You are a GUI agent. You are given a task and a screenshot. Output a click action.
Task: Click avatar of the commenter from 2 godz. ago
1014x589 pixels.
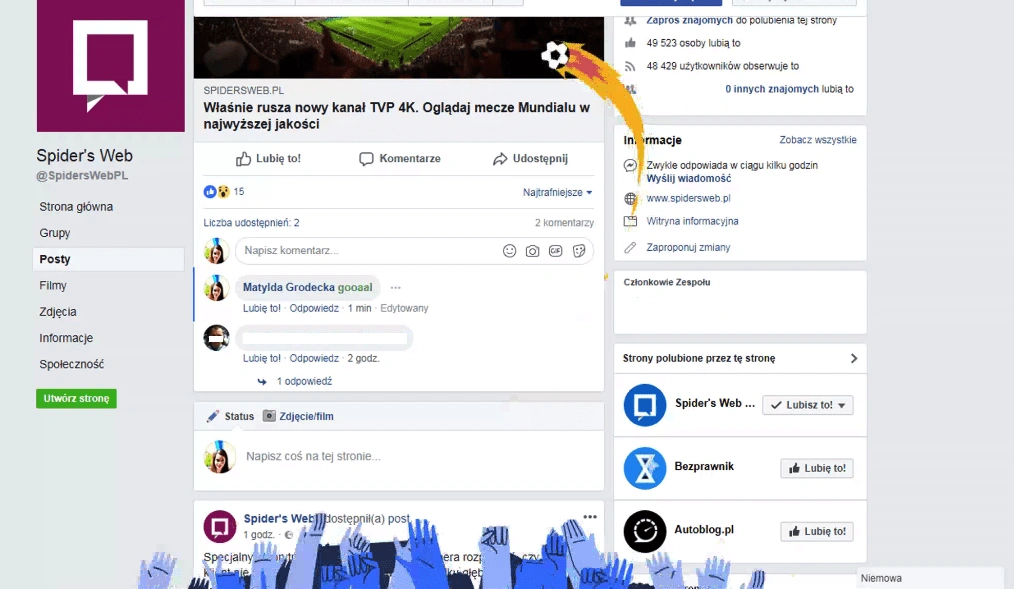click(x=216, y=337)
